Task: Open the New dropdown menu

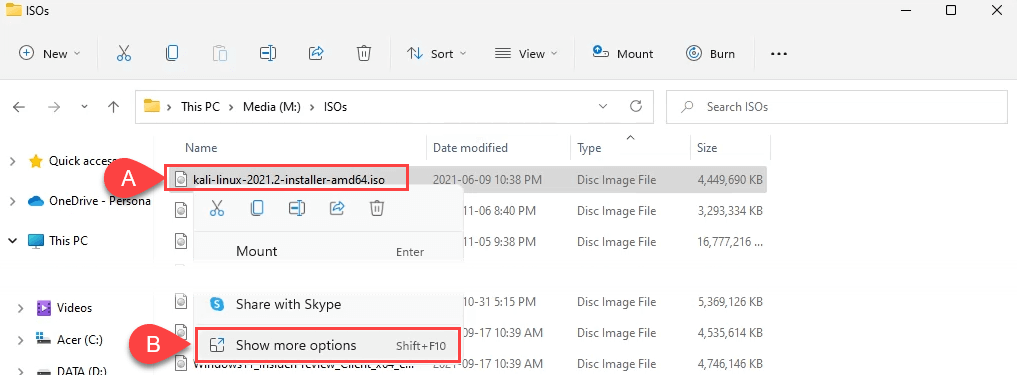Action: (x=50, y=54)
